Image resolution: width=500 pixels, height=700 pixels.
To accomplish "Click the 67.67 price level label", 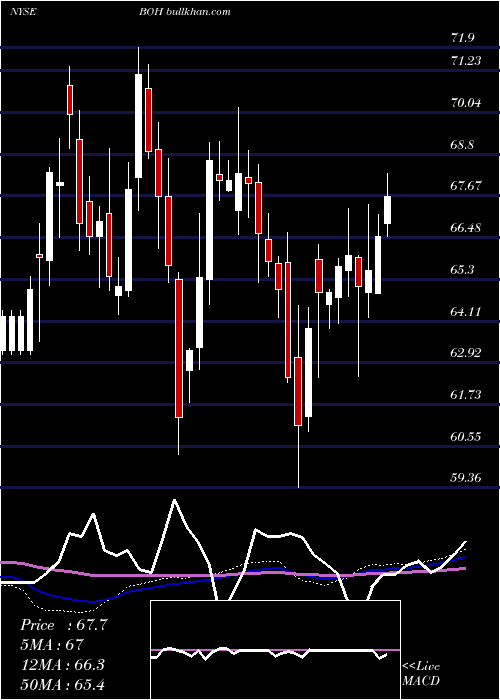I will 466,186.
